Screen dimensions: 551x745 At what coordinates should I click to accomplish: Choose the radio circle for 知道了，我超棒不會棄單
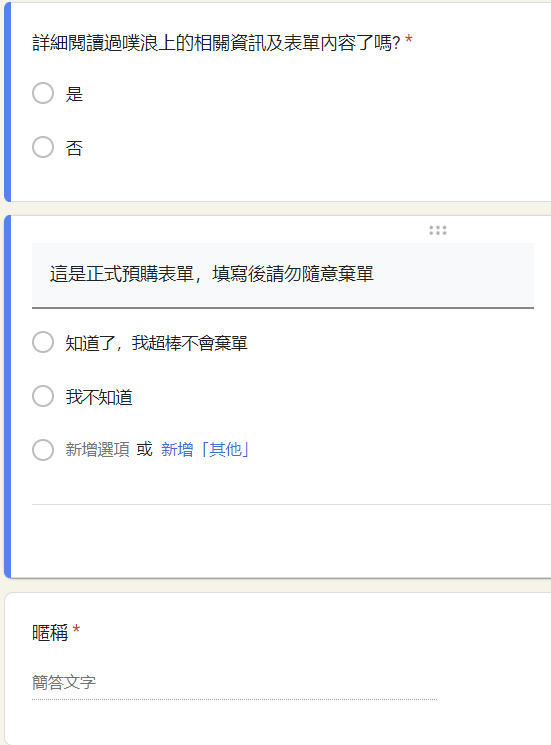click(x=43, y=342)
